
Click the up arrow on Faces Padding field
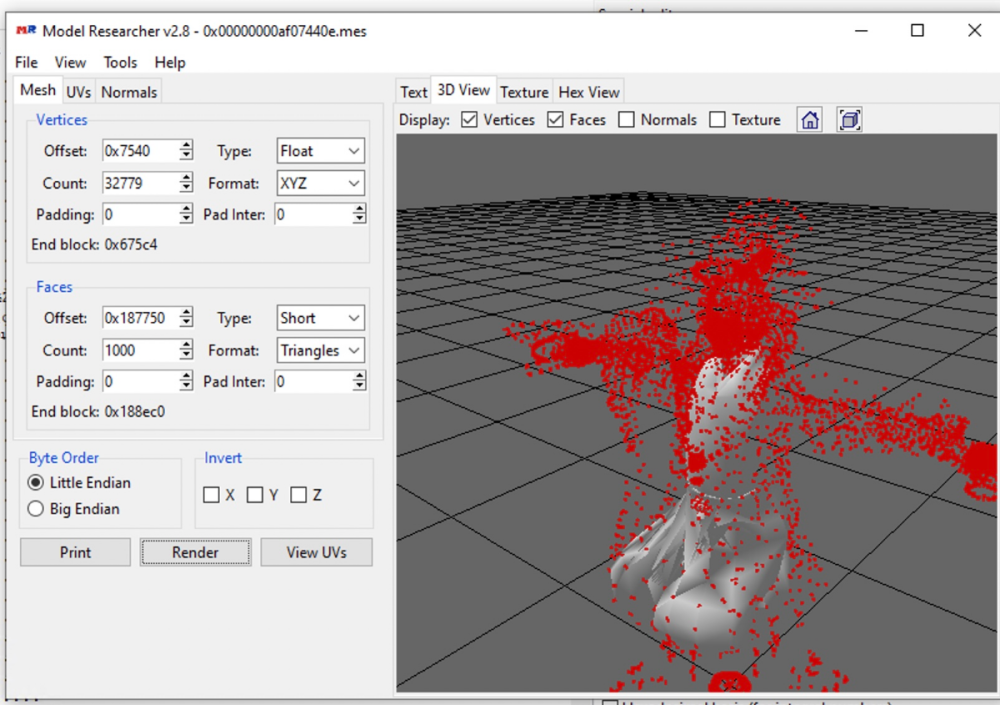tap(188, 377)
